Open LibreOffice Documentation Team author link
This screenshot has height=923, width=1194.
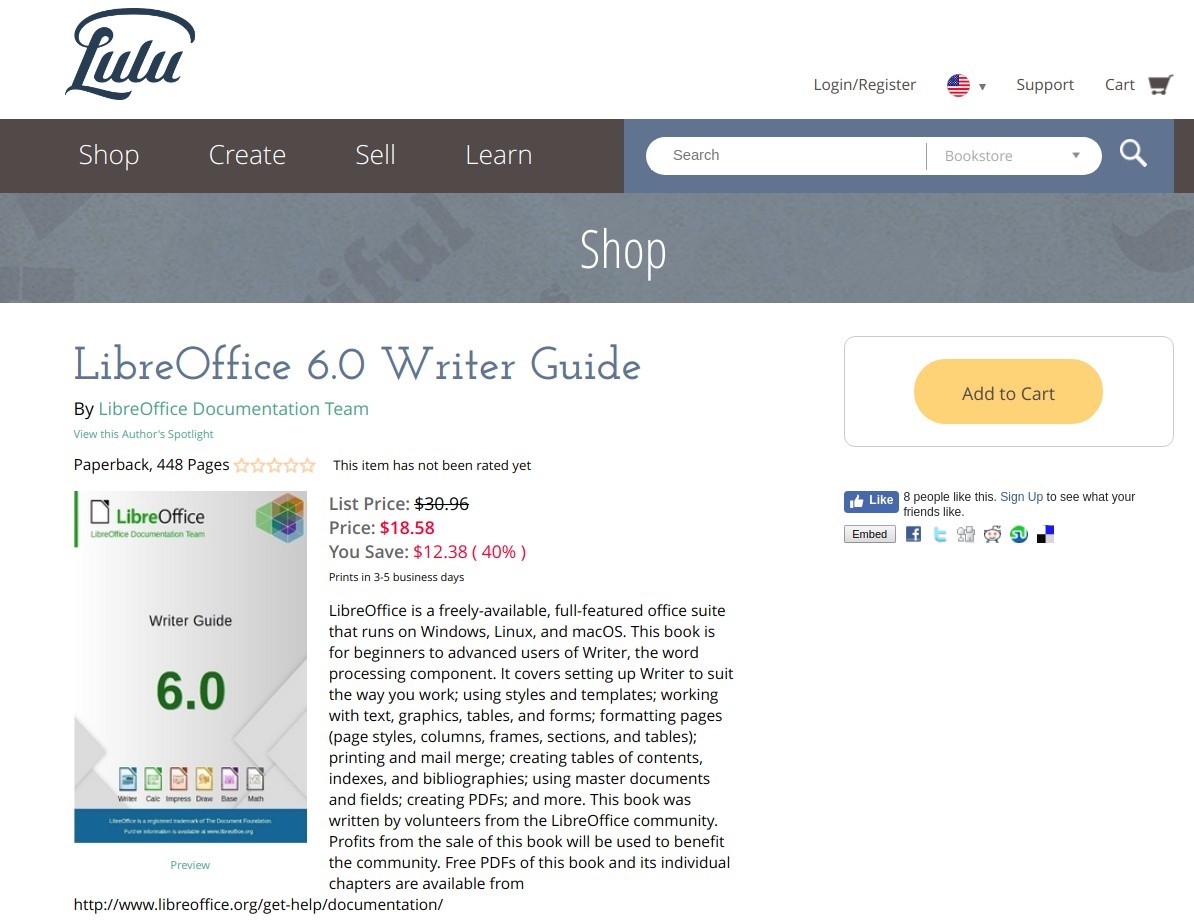233,409
